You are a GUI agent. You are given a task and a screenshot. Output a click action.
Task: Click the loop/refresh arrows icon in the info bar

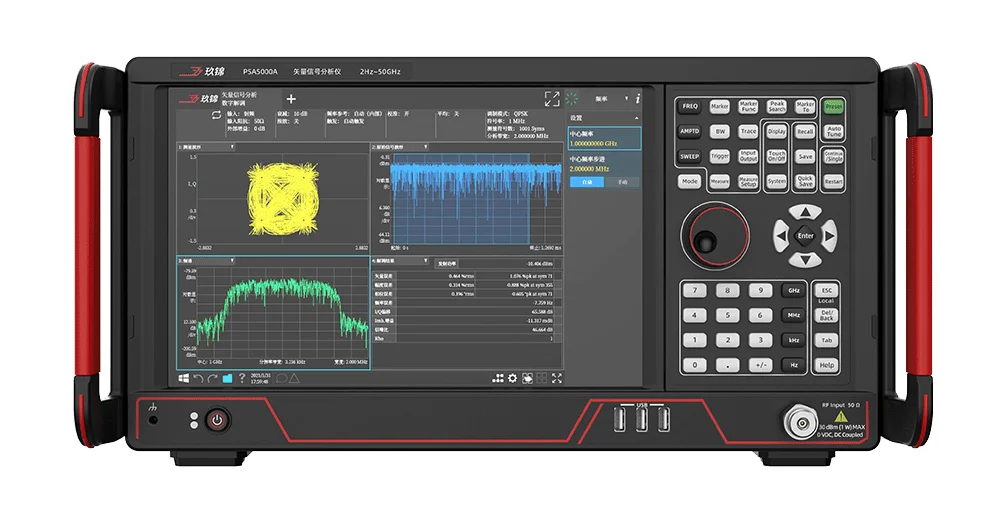point(217,115)
